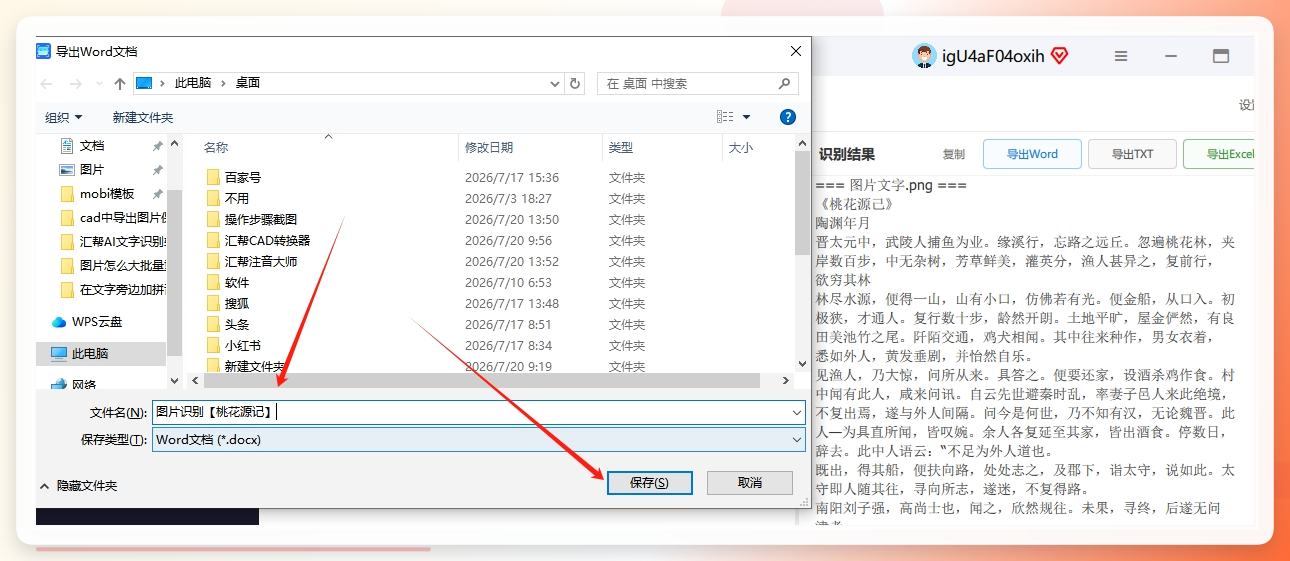Click the address bar refresh icon

click(x=574, y=83)
